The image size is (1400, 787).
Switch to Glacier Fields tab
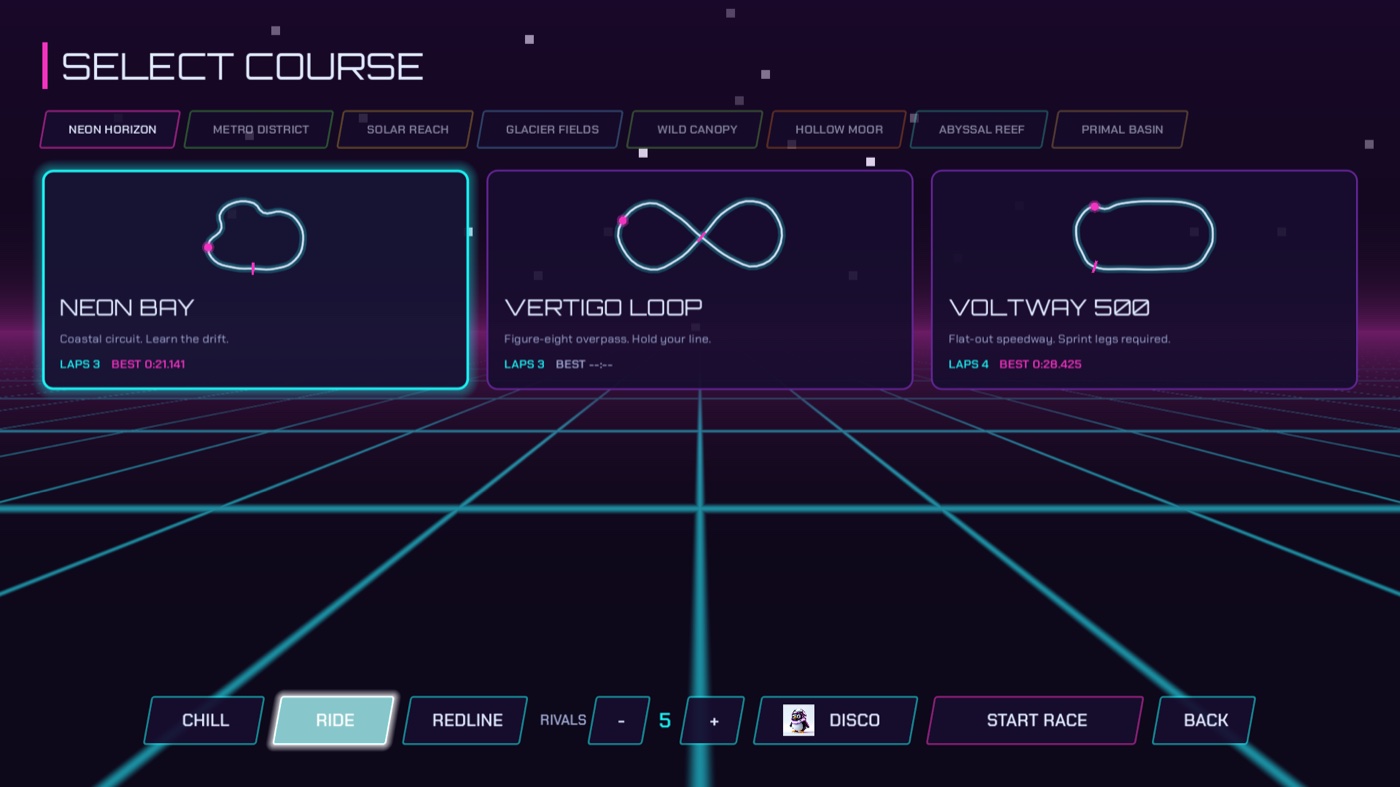pos(551,129)
